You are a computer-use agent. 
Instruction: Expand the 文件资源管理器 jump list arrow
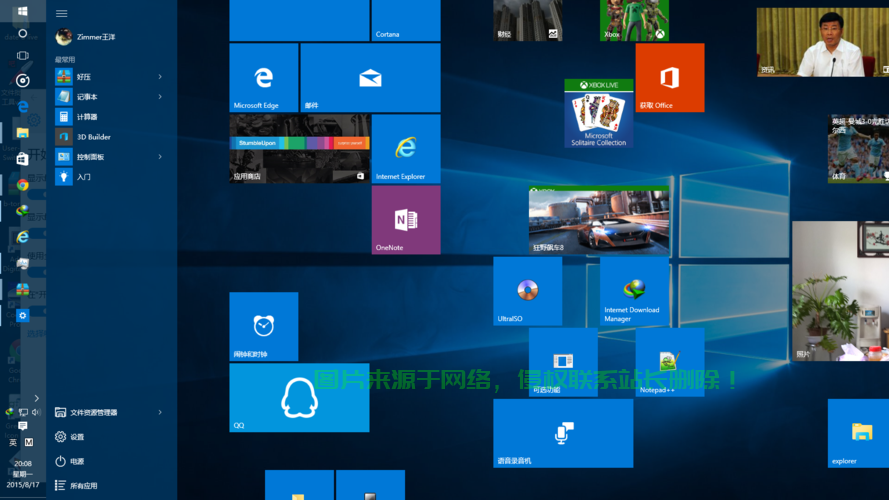[160, 412]
